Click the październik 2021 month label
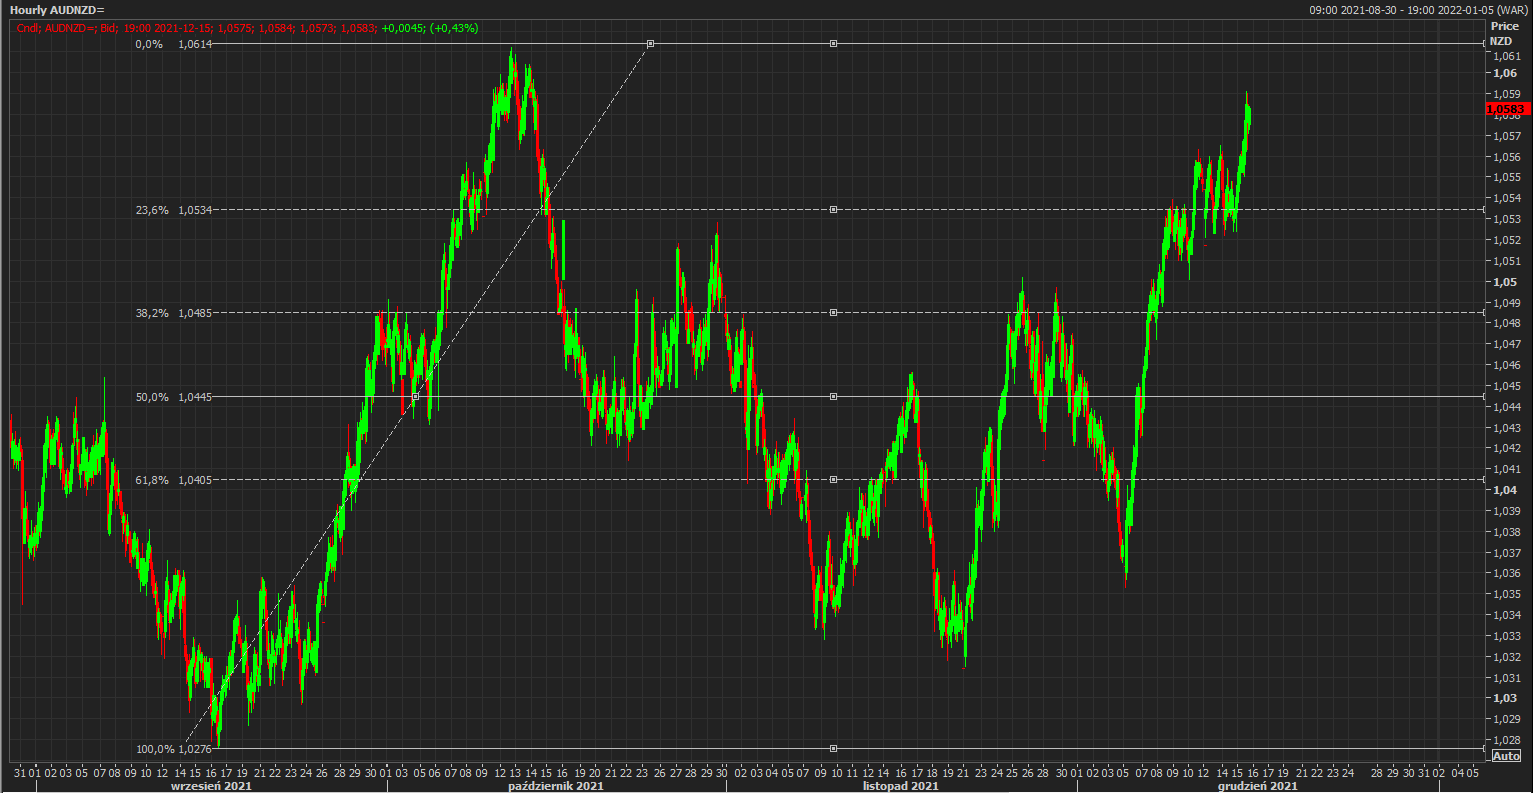Image resolution: width=1533 pixels, height=793 pixels. 556,786
